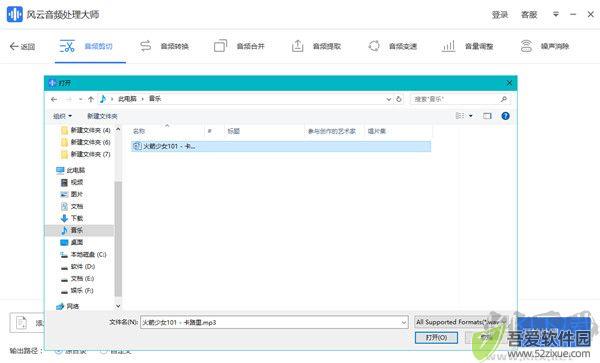The width and height of the screenshot is (600, 363).
Task: Open the audio merge tool icon
Action: click(220, 46)
